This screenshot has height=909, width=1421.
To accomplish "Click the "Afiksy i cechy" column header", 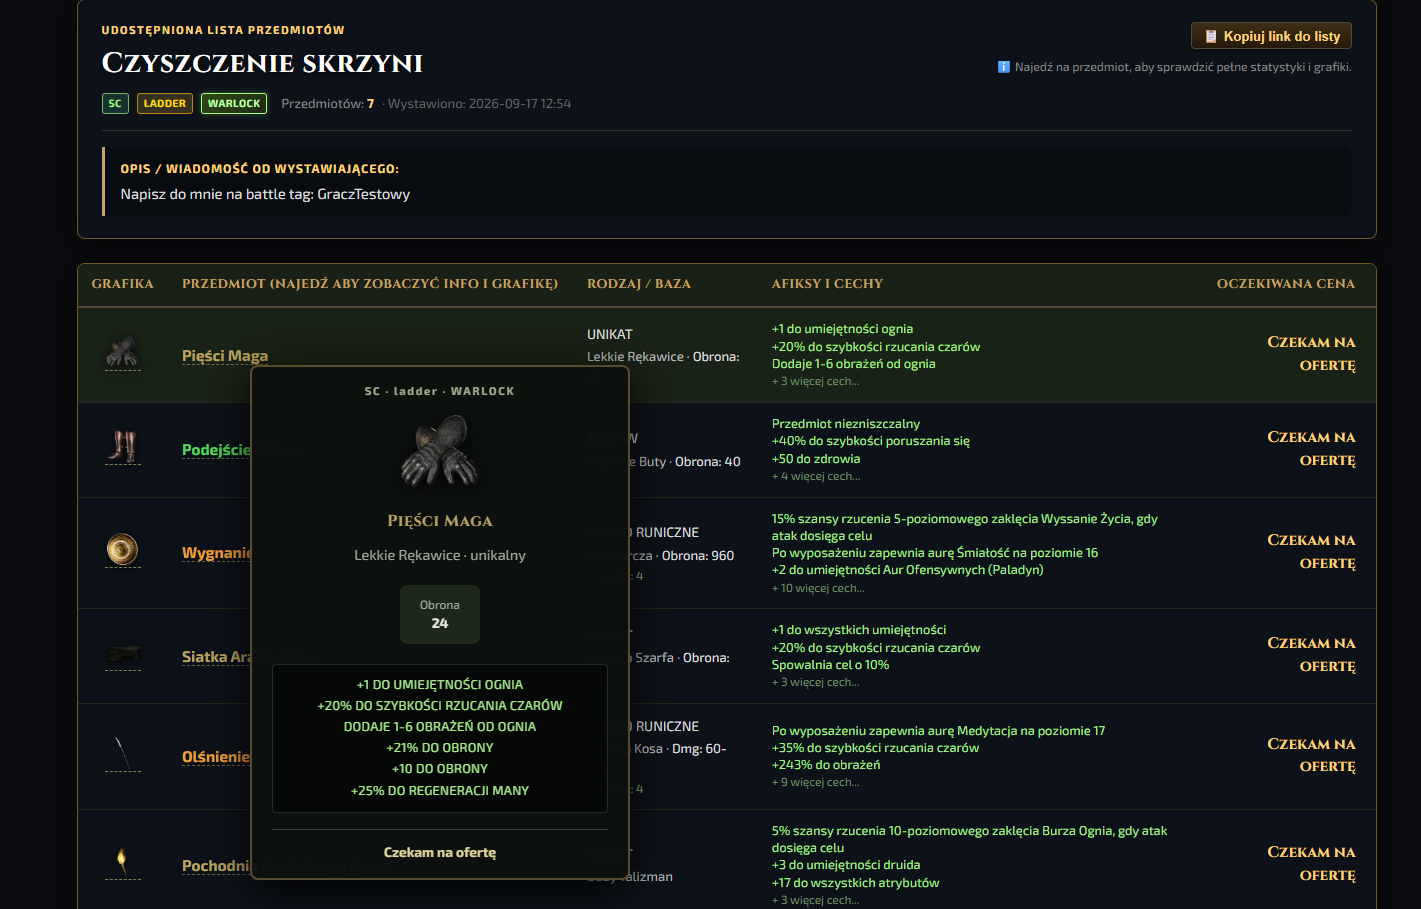I will coord(827,284).
